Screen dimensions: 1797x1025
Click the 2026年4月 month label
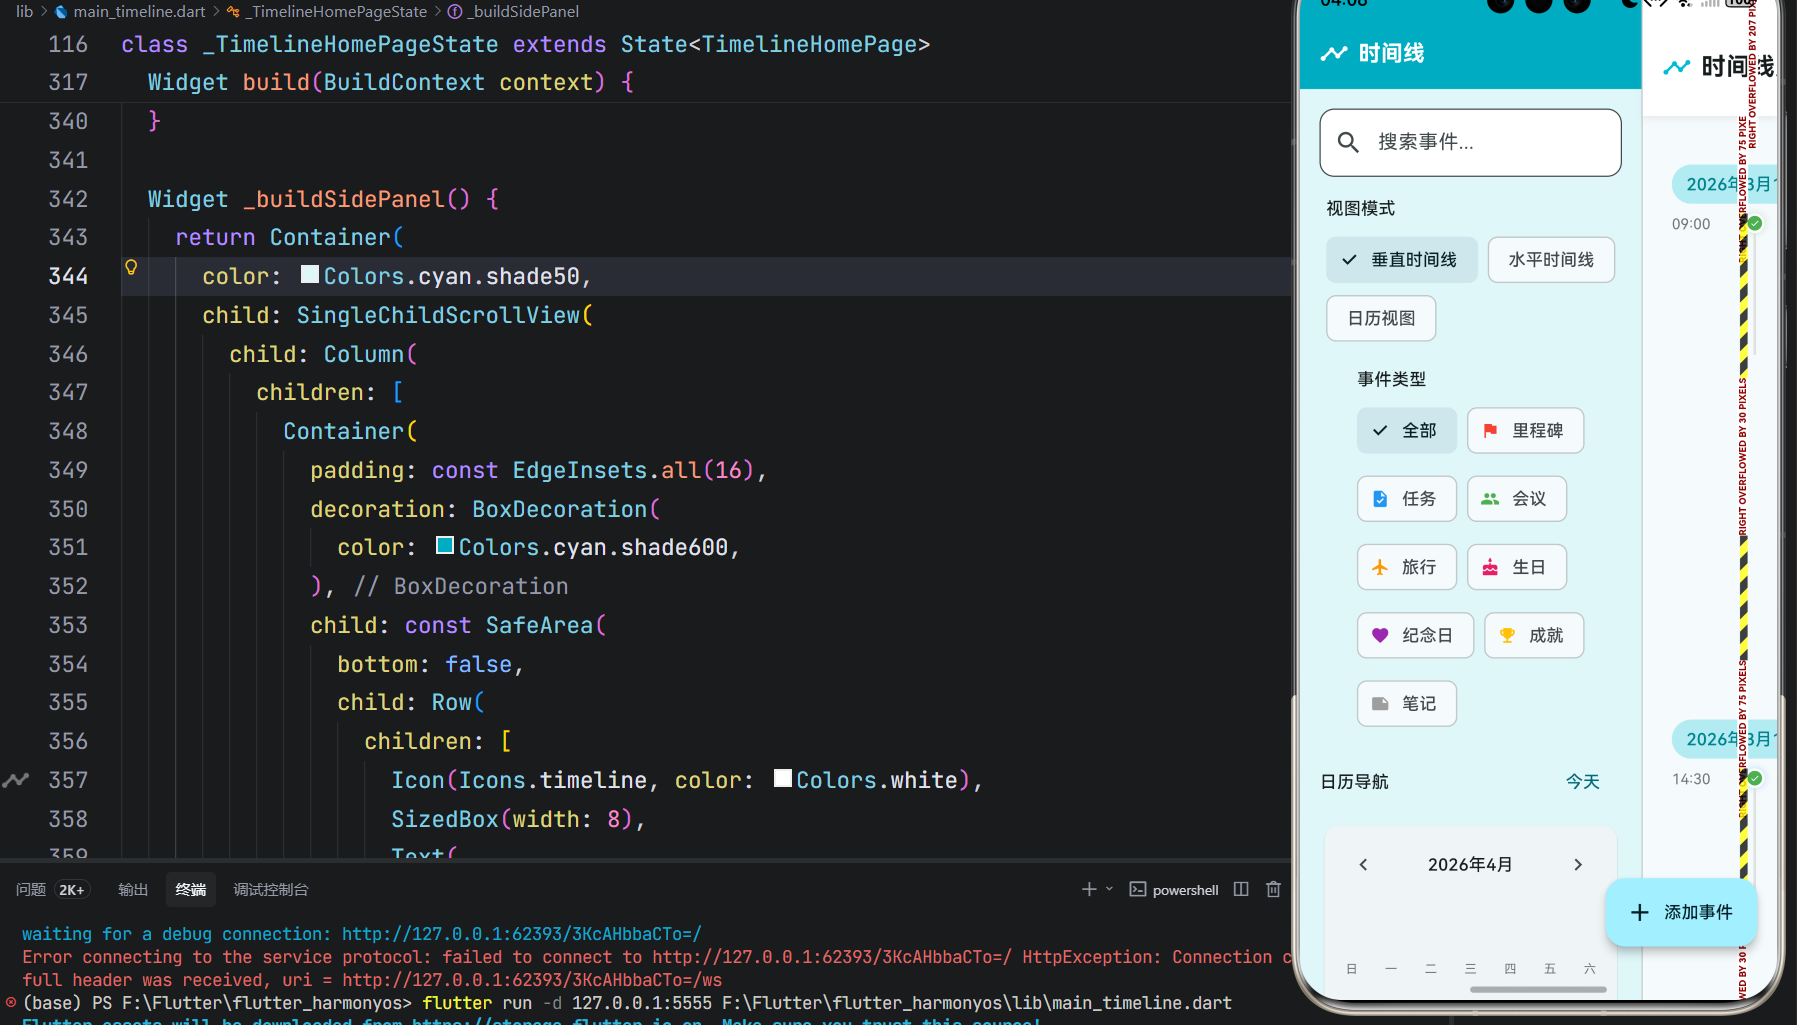click(x=1470, y=864)
